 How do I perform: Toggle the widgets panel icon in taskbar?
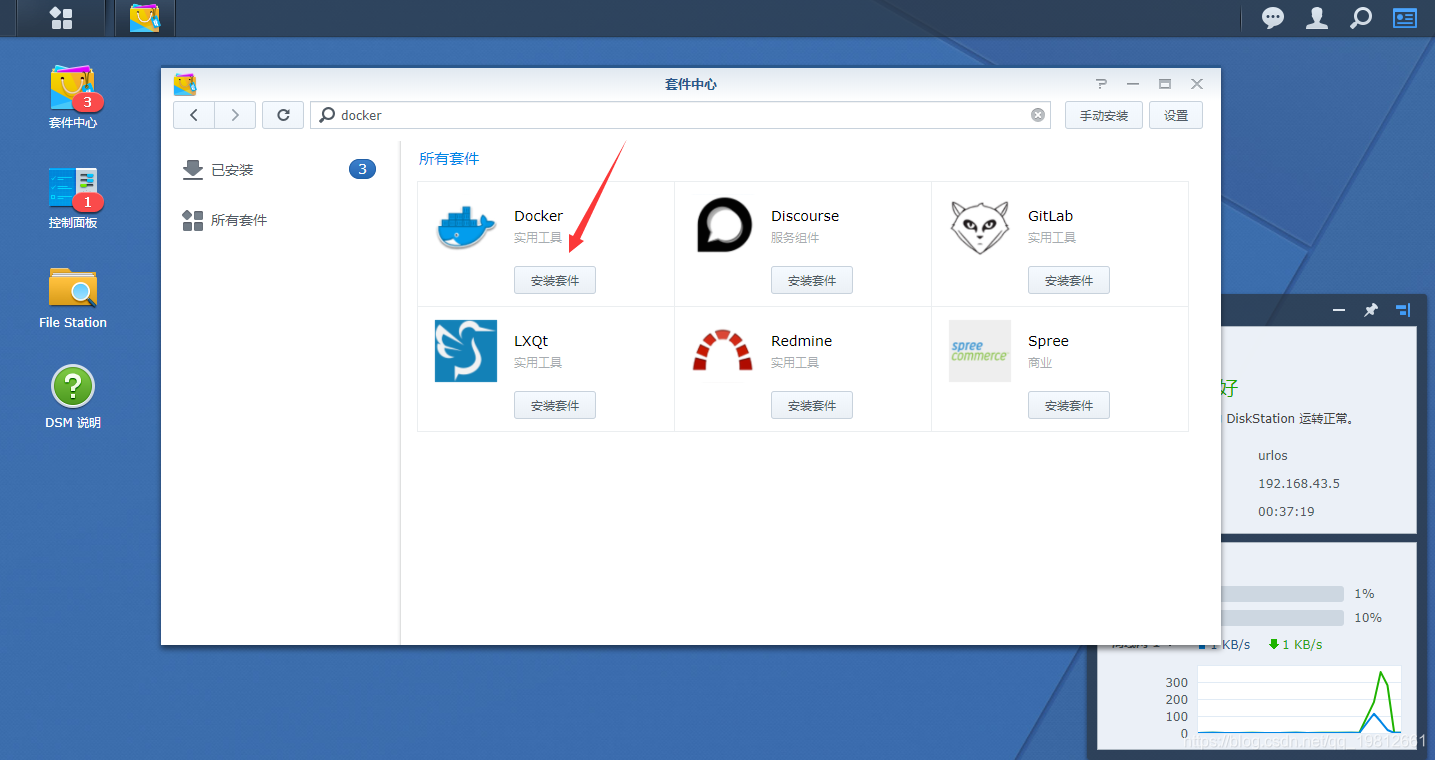1405,18
